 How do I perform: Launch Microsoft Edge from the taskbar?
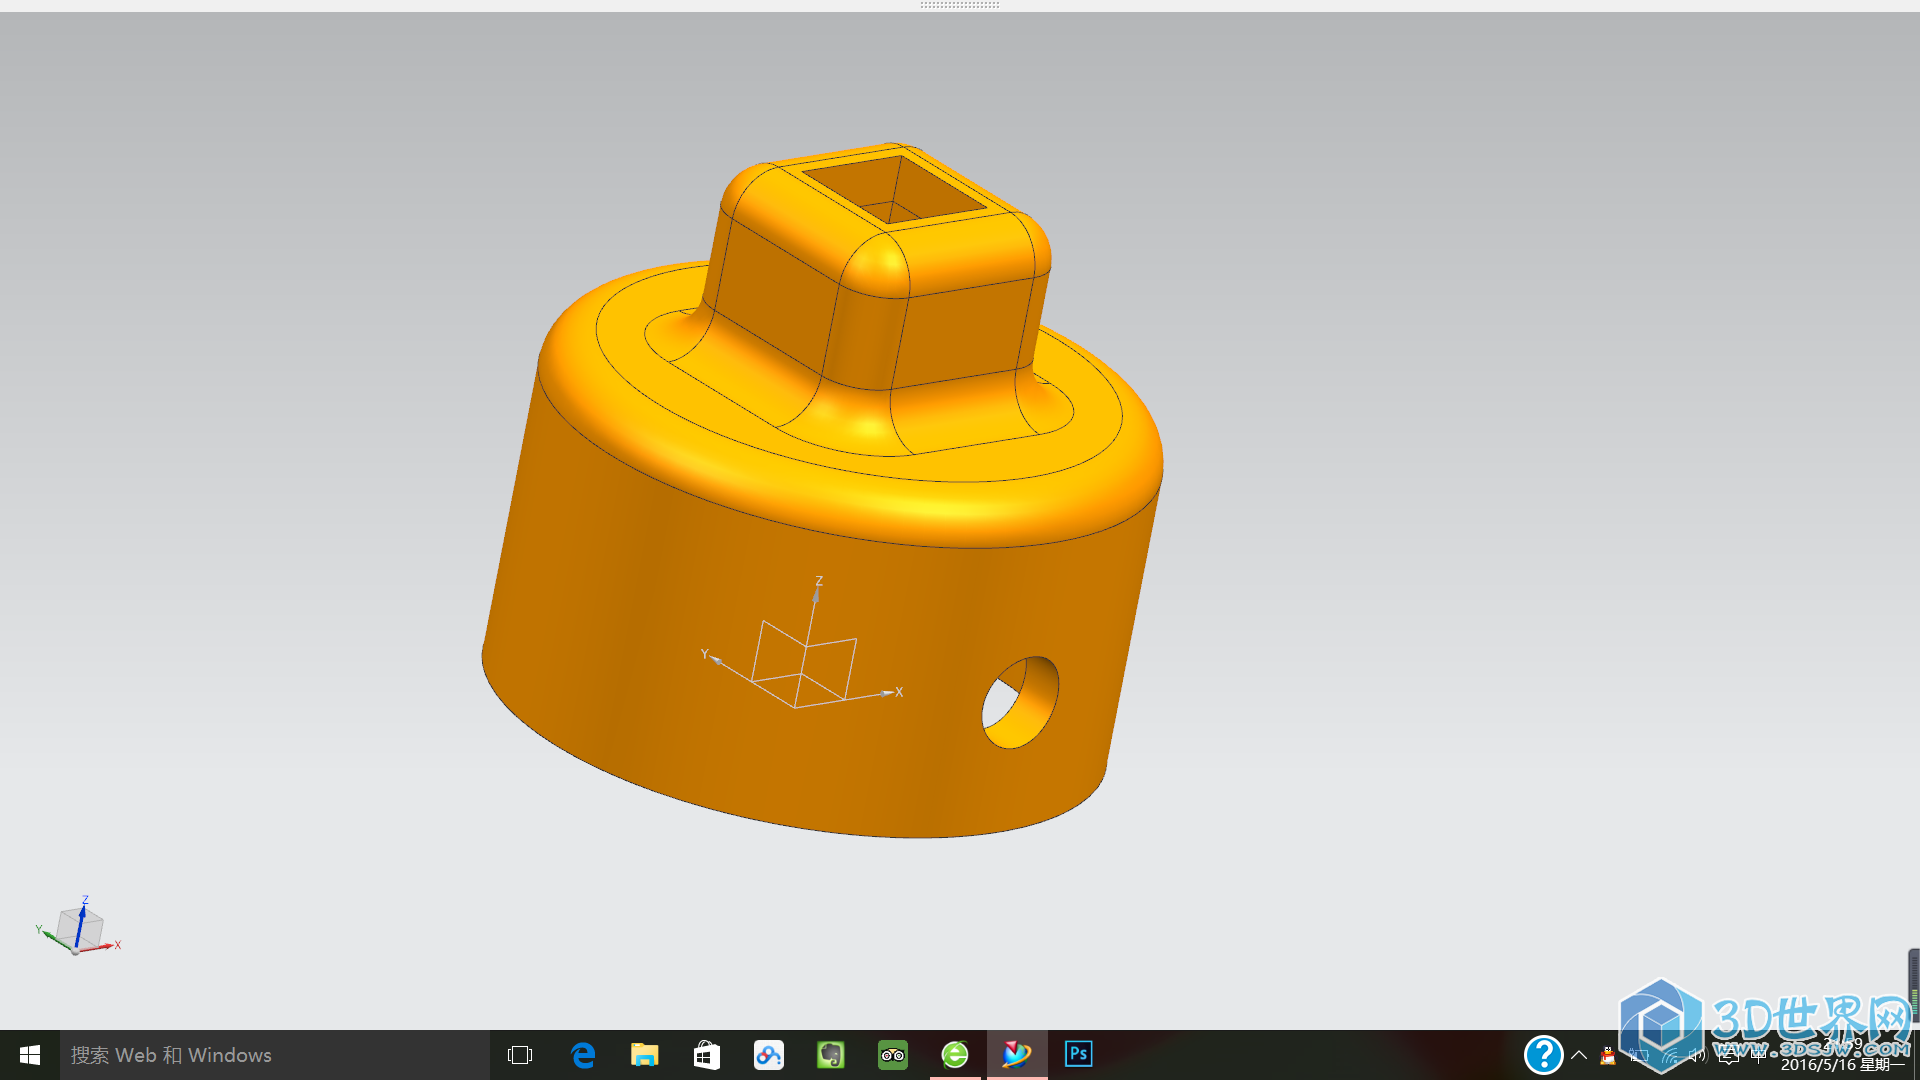click(x=583, y=1055)
